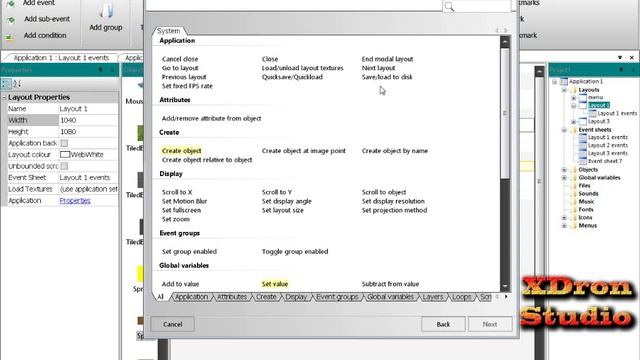Screen dimensions: 640x360
Task: Click the Files folder icon
Action: point(573,186)
